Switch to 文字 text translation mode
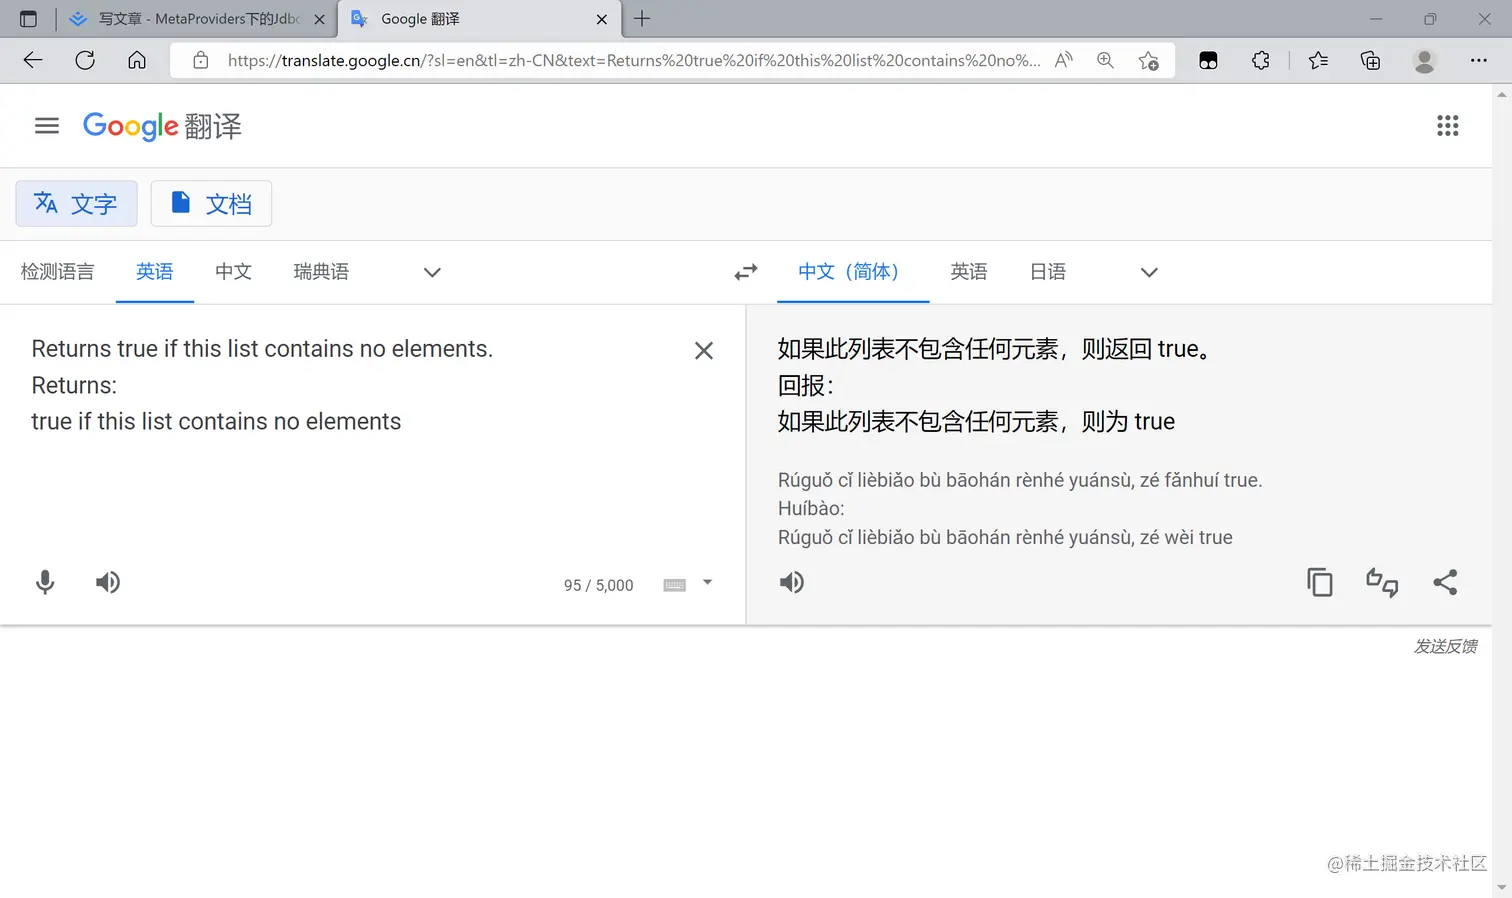The width and height of the screenshot is (1512, 898). pyautogui.click(x=76, y=204)
